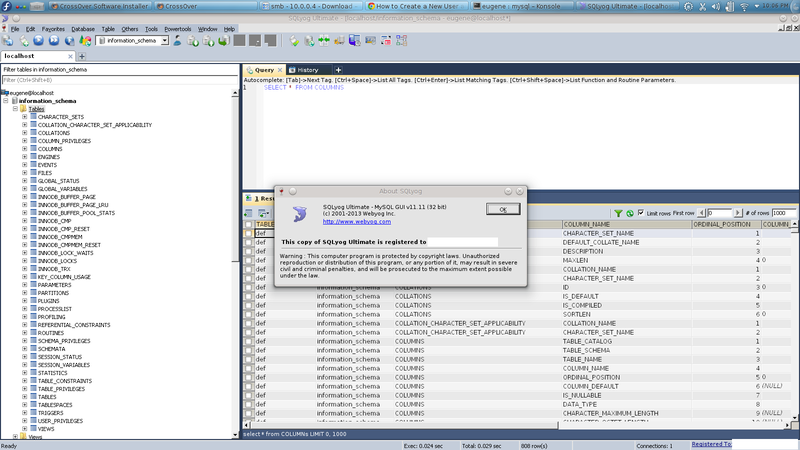
Task: Collapse the Tables folder node
Action: (15, 109)
